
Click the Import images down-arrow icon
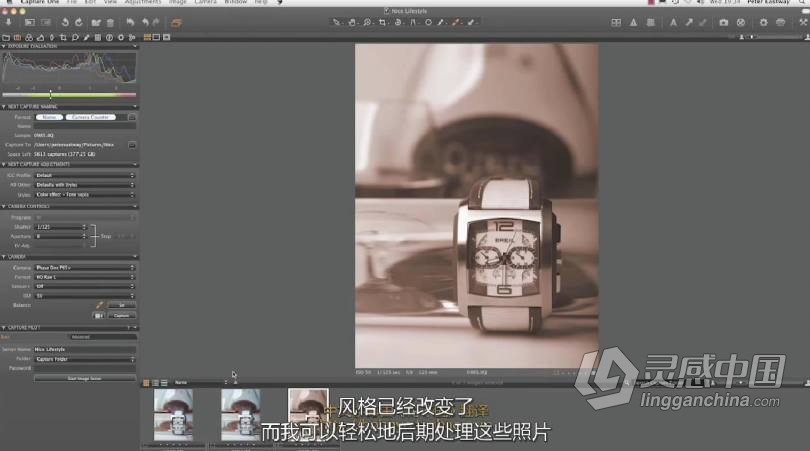click(x=8, y=22)
